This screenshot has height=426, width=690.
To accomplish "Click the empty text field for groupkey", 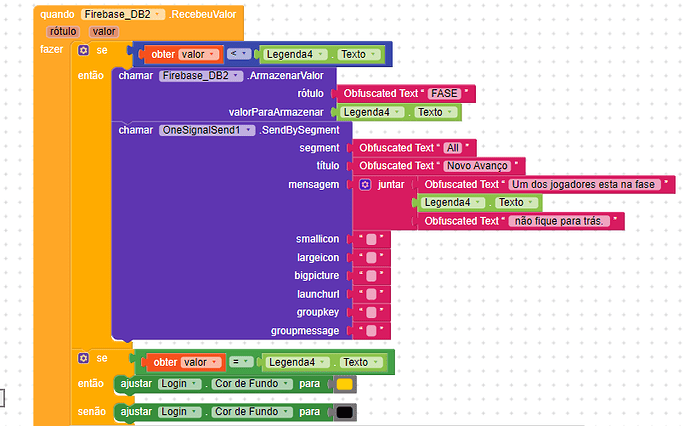I will [371, 312].
